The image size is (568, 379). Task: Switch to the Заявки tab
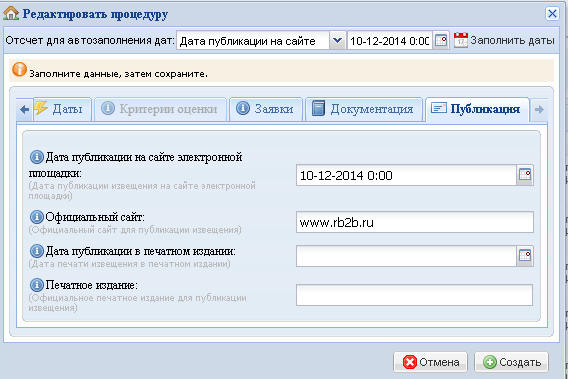coord(265,109)
